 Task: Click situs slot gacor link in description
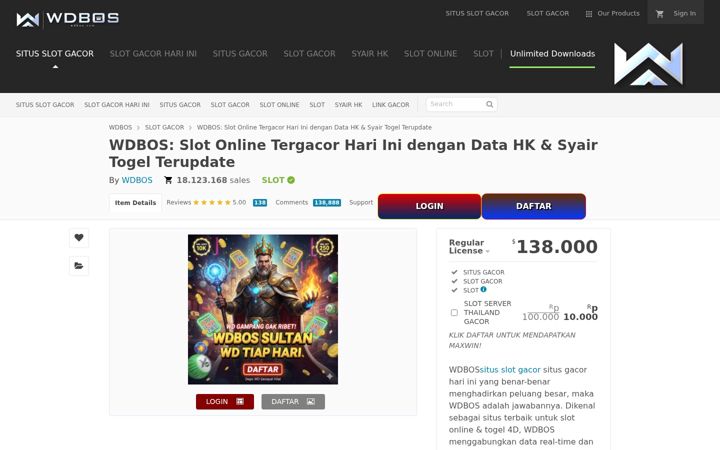[510, 370]
